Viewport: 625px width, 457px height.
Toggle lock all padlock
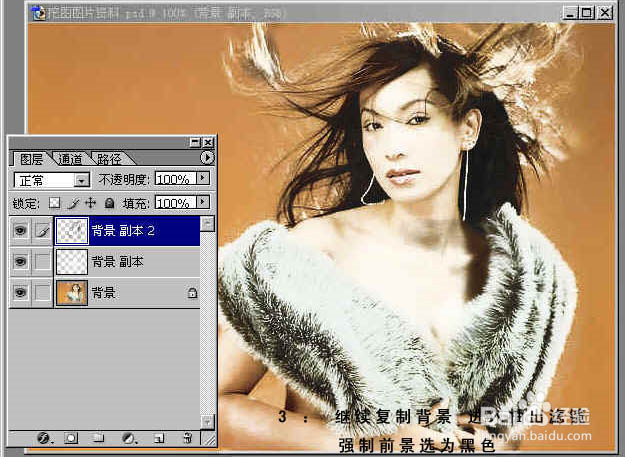109,203
